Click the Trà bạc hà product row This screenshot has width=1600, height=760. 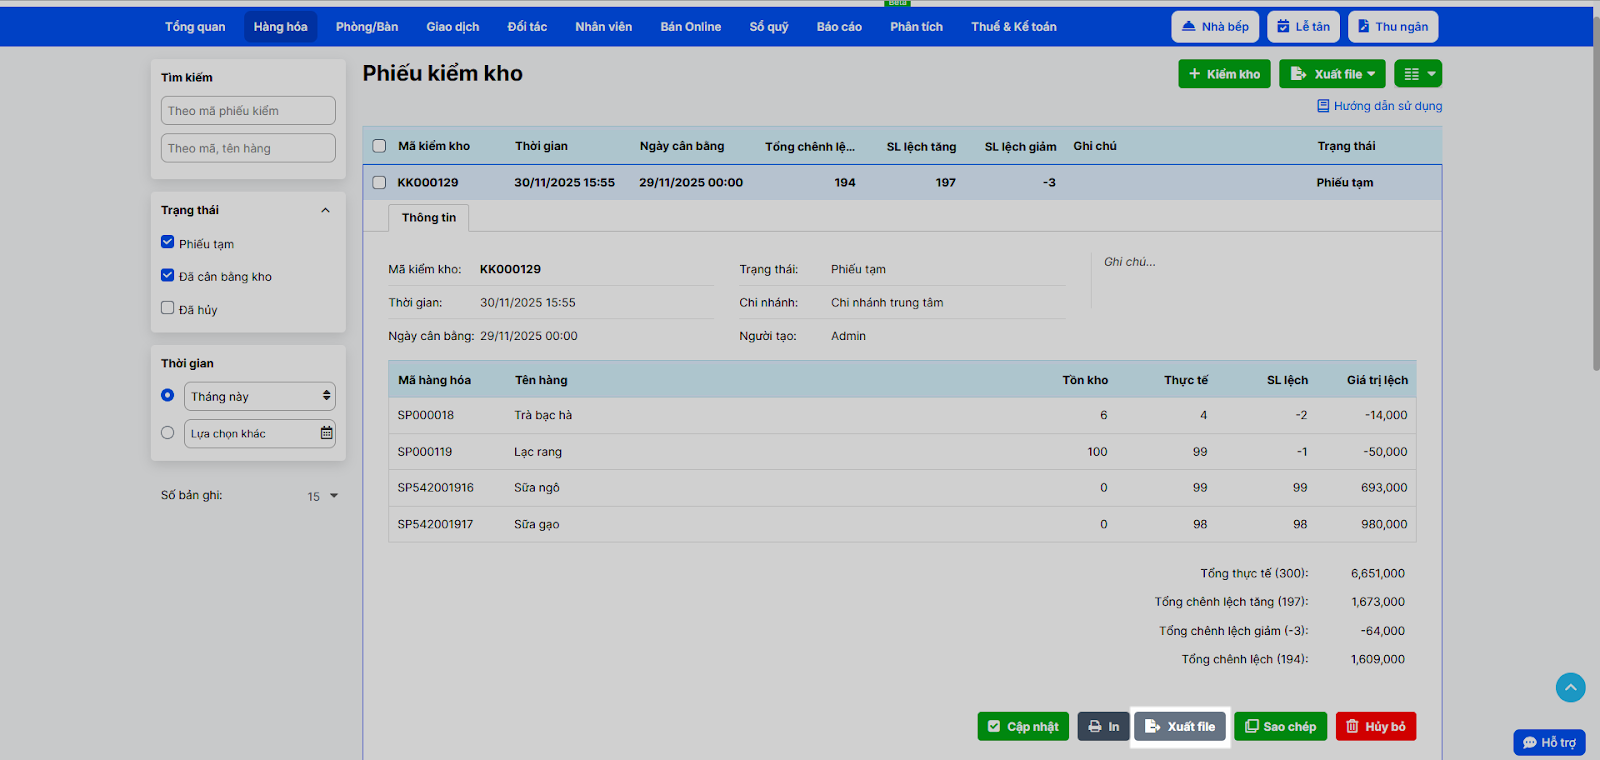(902, 415)
